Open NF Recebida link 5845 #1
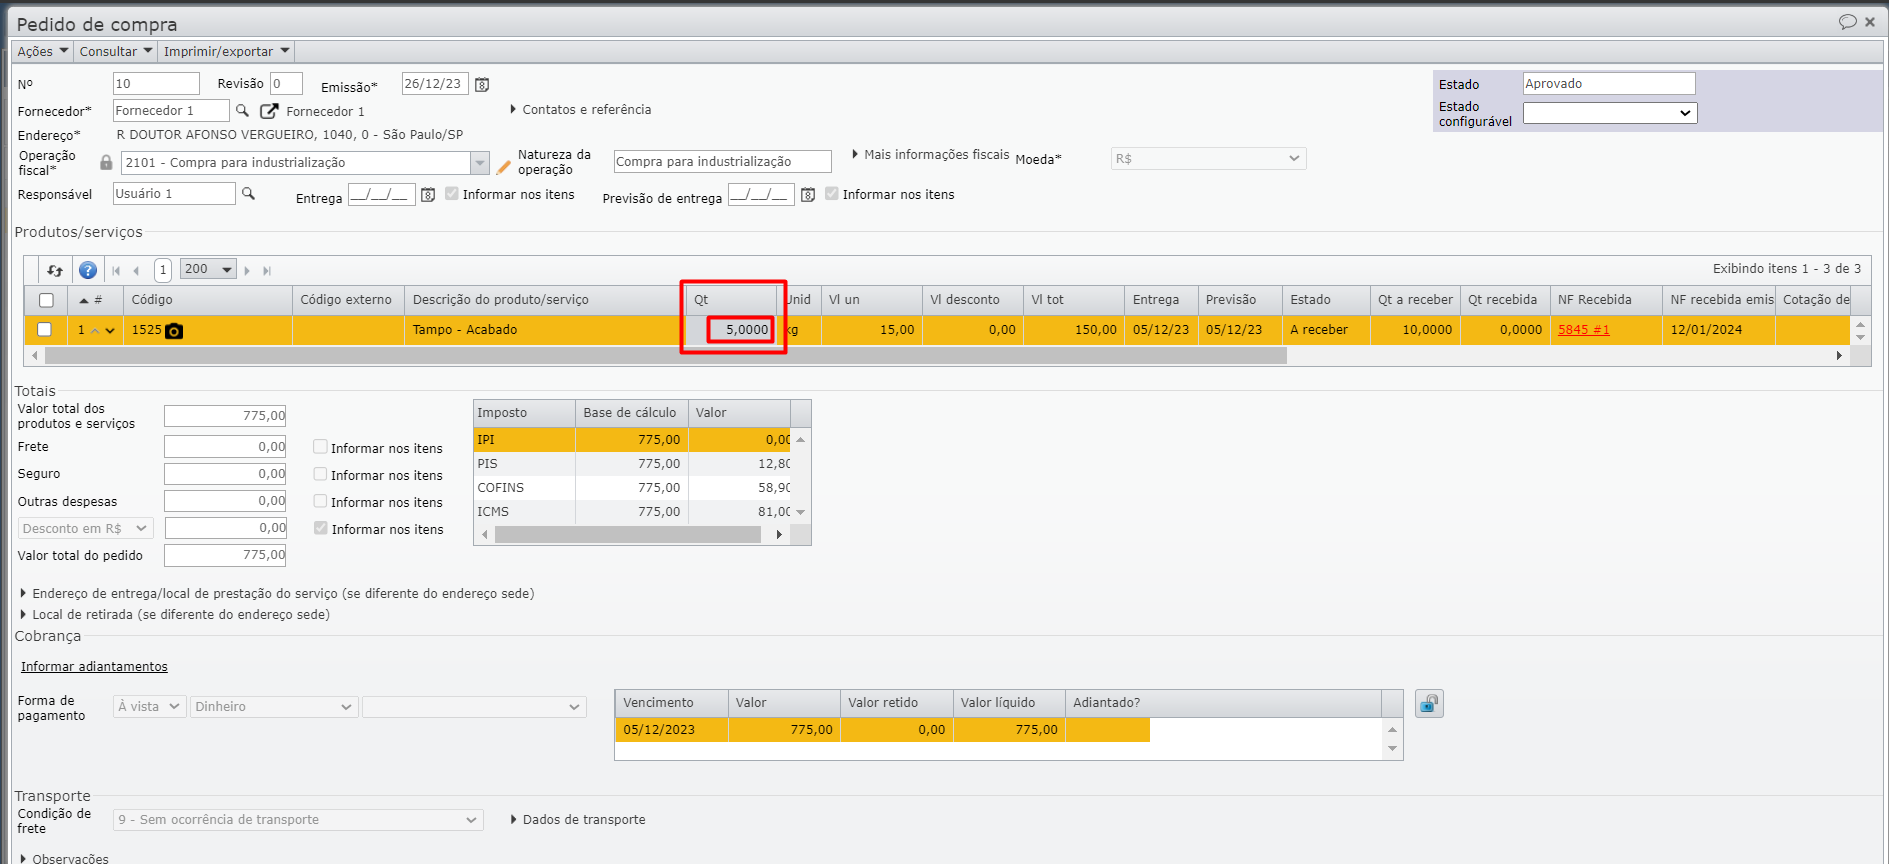Viewport: 1889px width, 864px height. pyautogui.click(x=1584, y=330)
